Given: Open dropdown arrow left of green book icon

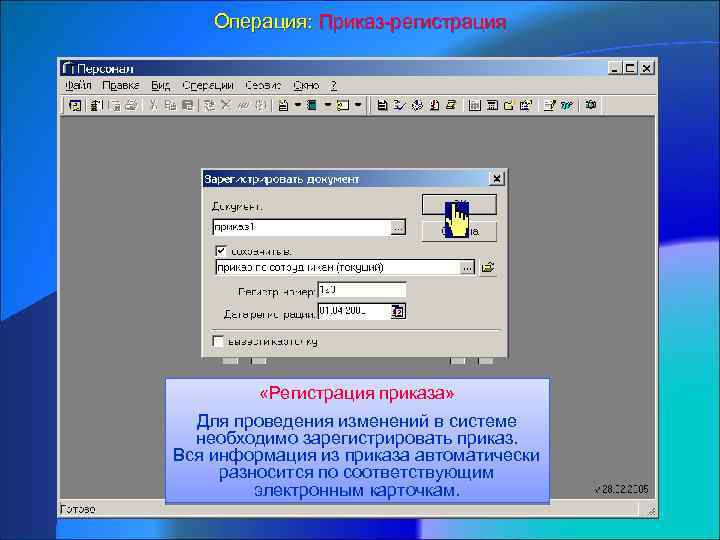Looking at the screenshot, I should pyautogui.click(x=298, y=105).
